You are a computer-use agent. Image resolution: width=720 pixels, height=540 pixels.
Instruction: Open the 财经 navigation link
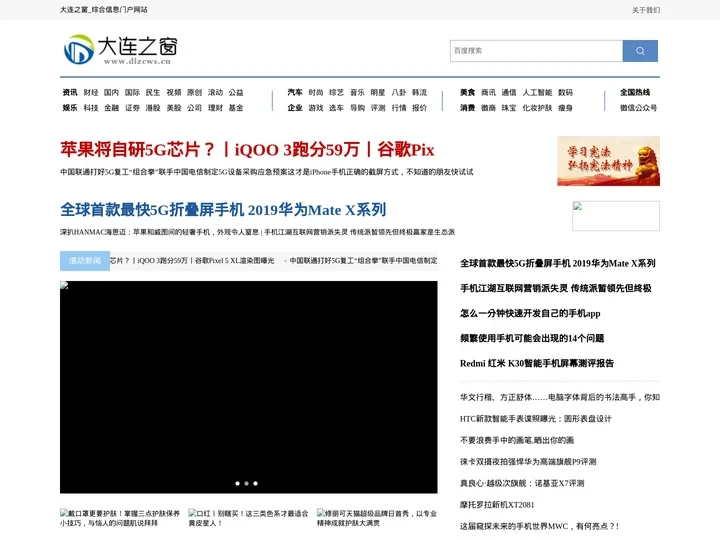(91, 92)
